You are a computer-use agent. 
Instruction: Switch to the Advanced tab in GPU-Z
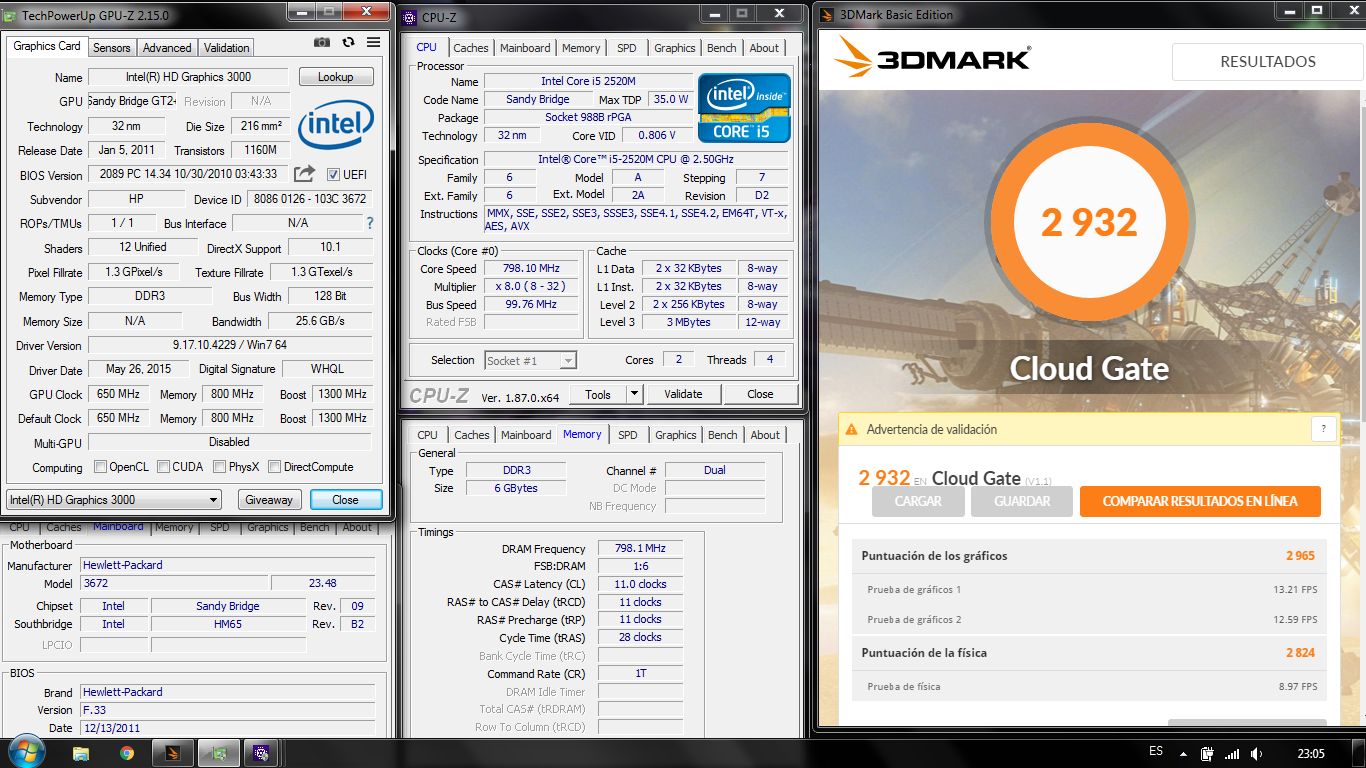coord(167,47)
